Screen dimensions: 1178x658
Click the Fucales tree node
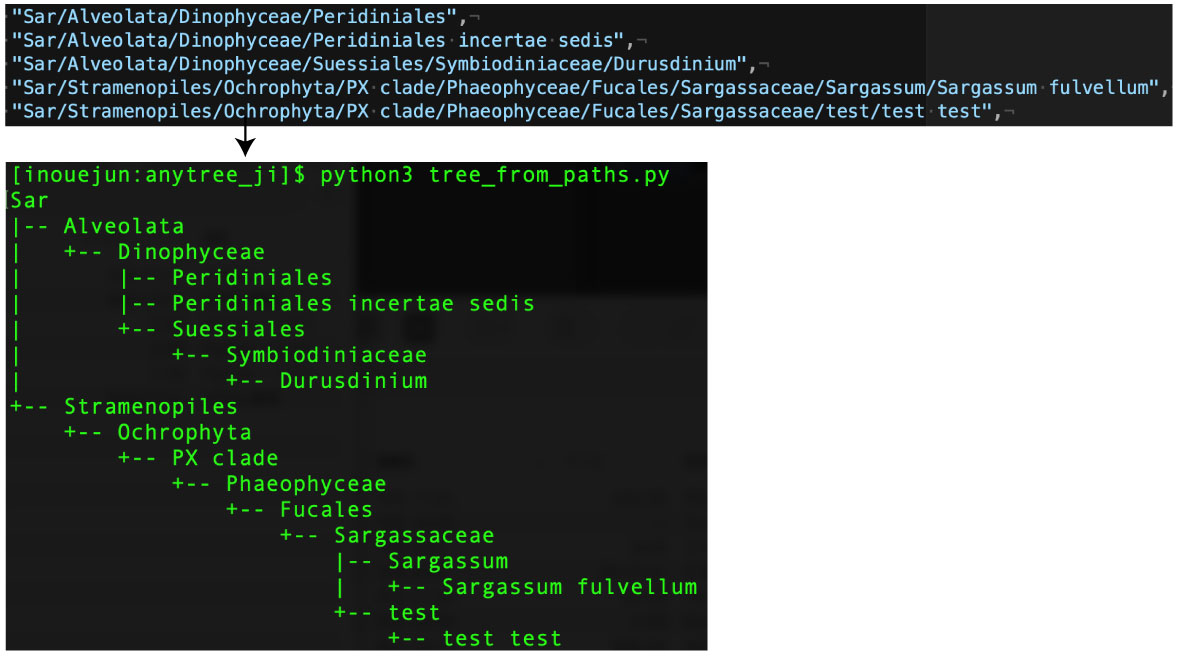click(326, 510)
